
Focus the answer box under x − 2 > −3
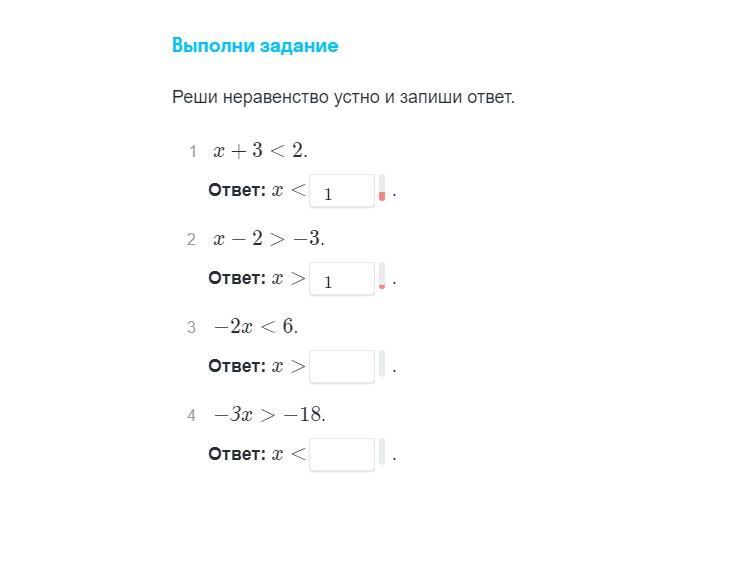click(x=342, y=278)
